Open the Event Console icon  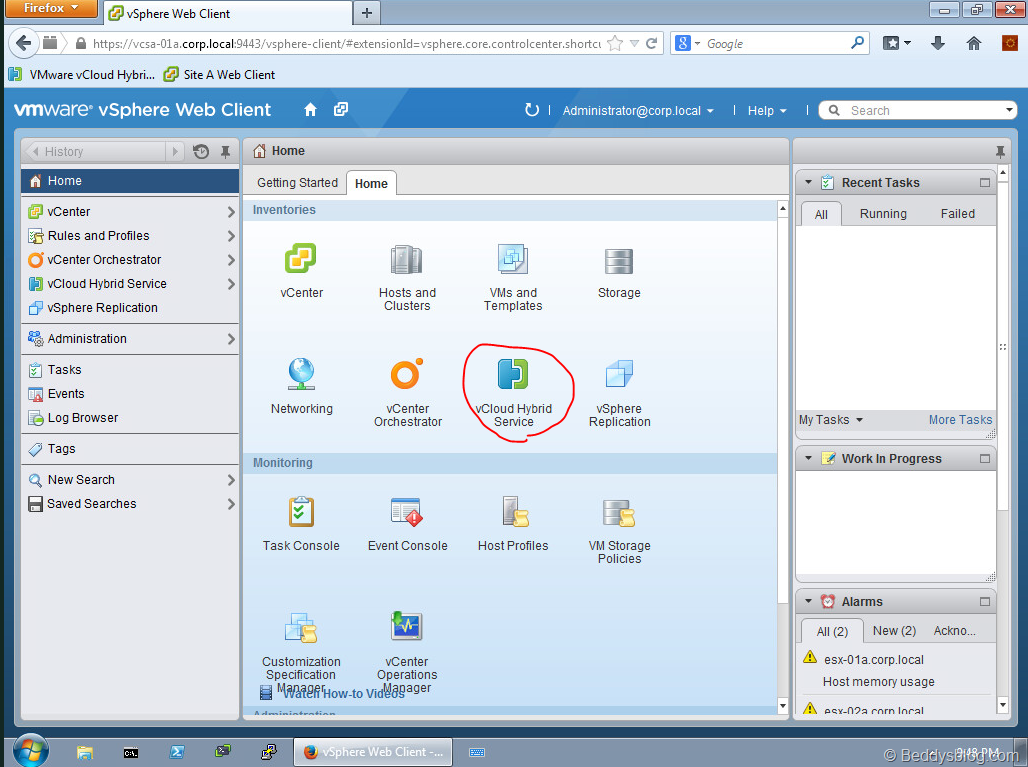click(406, 511)
